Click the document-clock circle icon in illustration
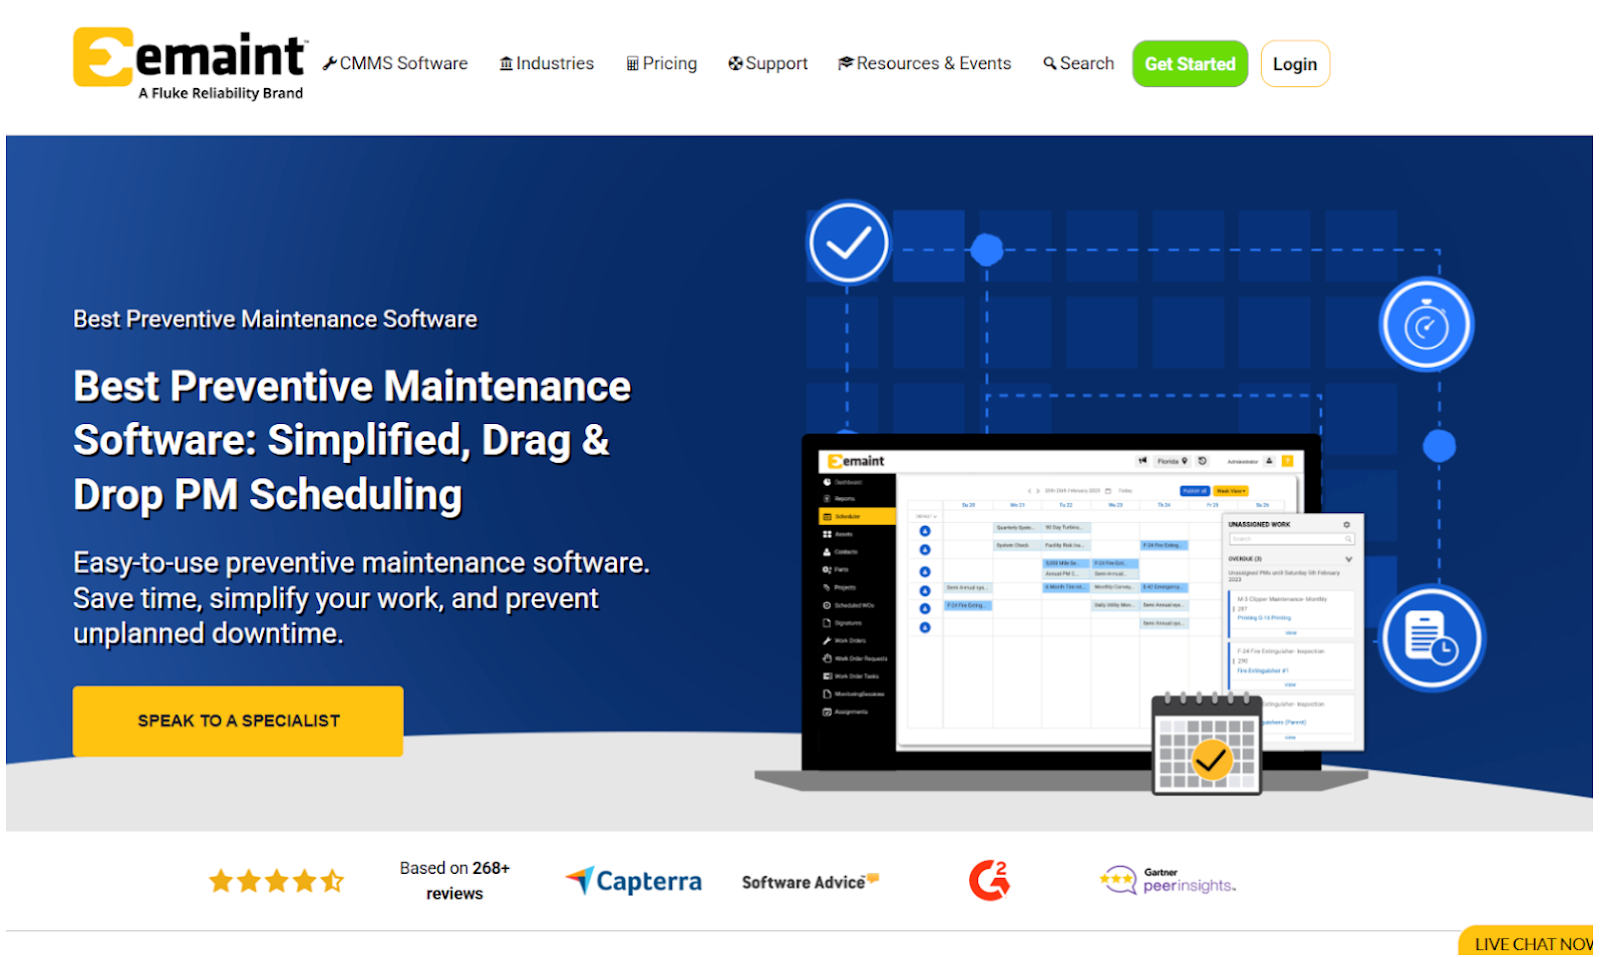This screenshot has height=957, width=1600. pos(1431,638)
